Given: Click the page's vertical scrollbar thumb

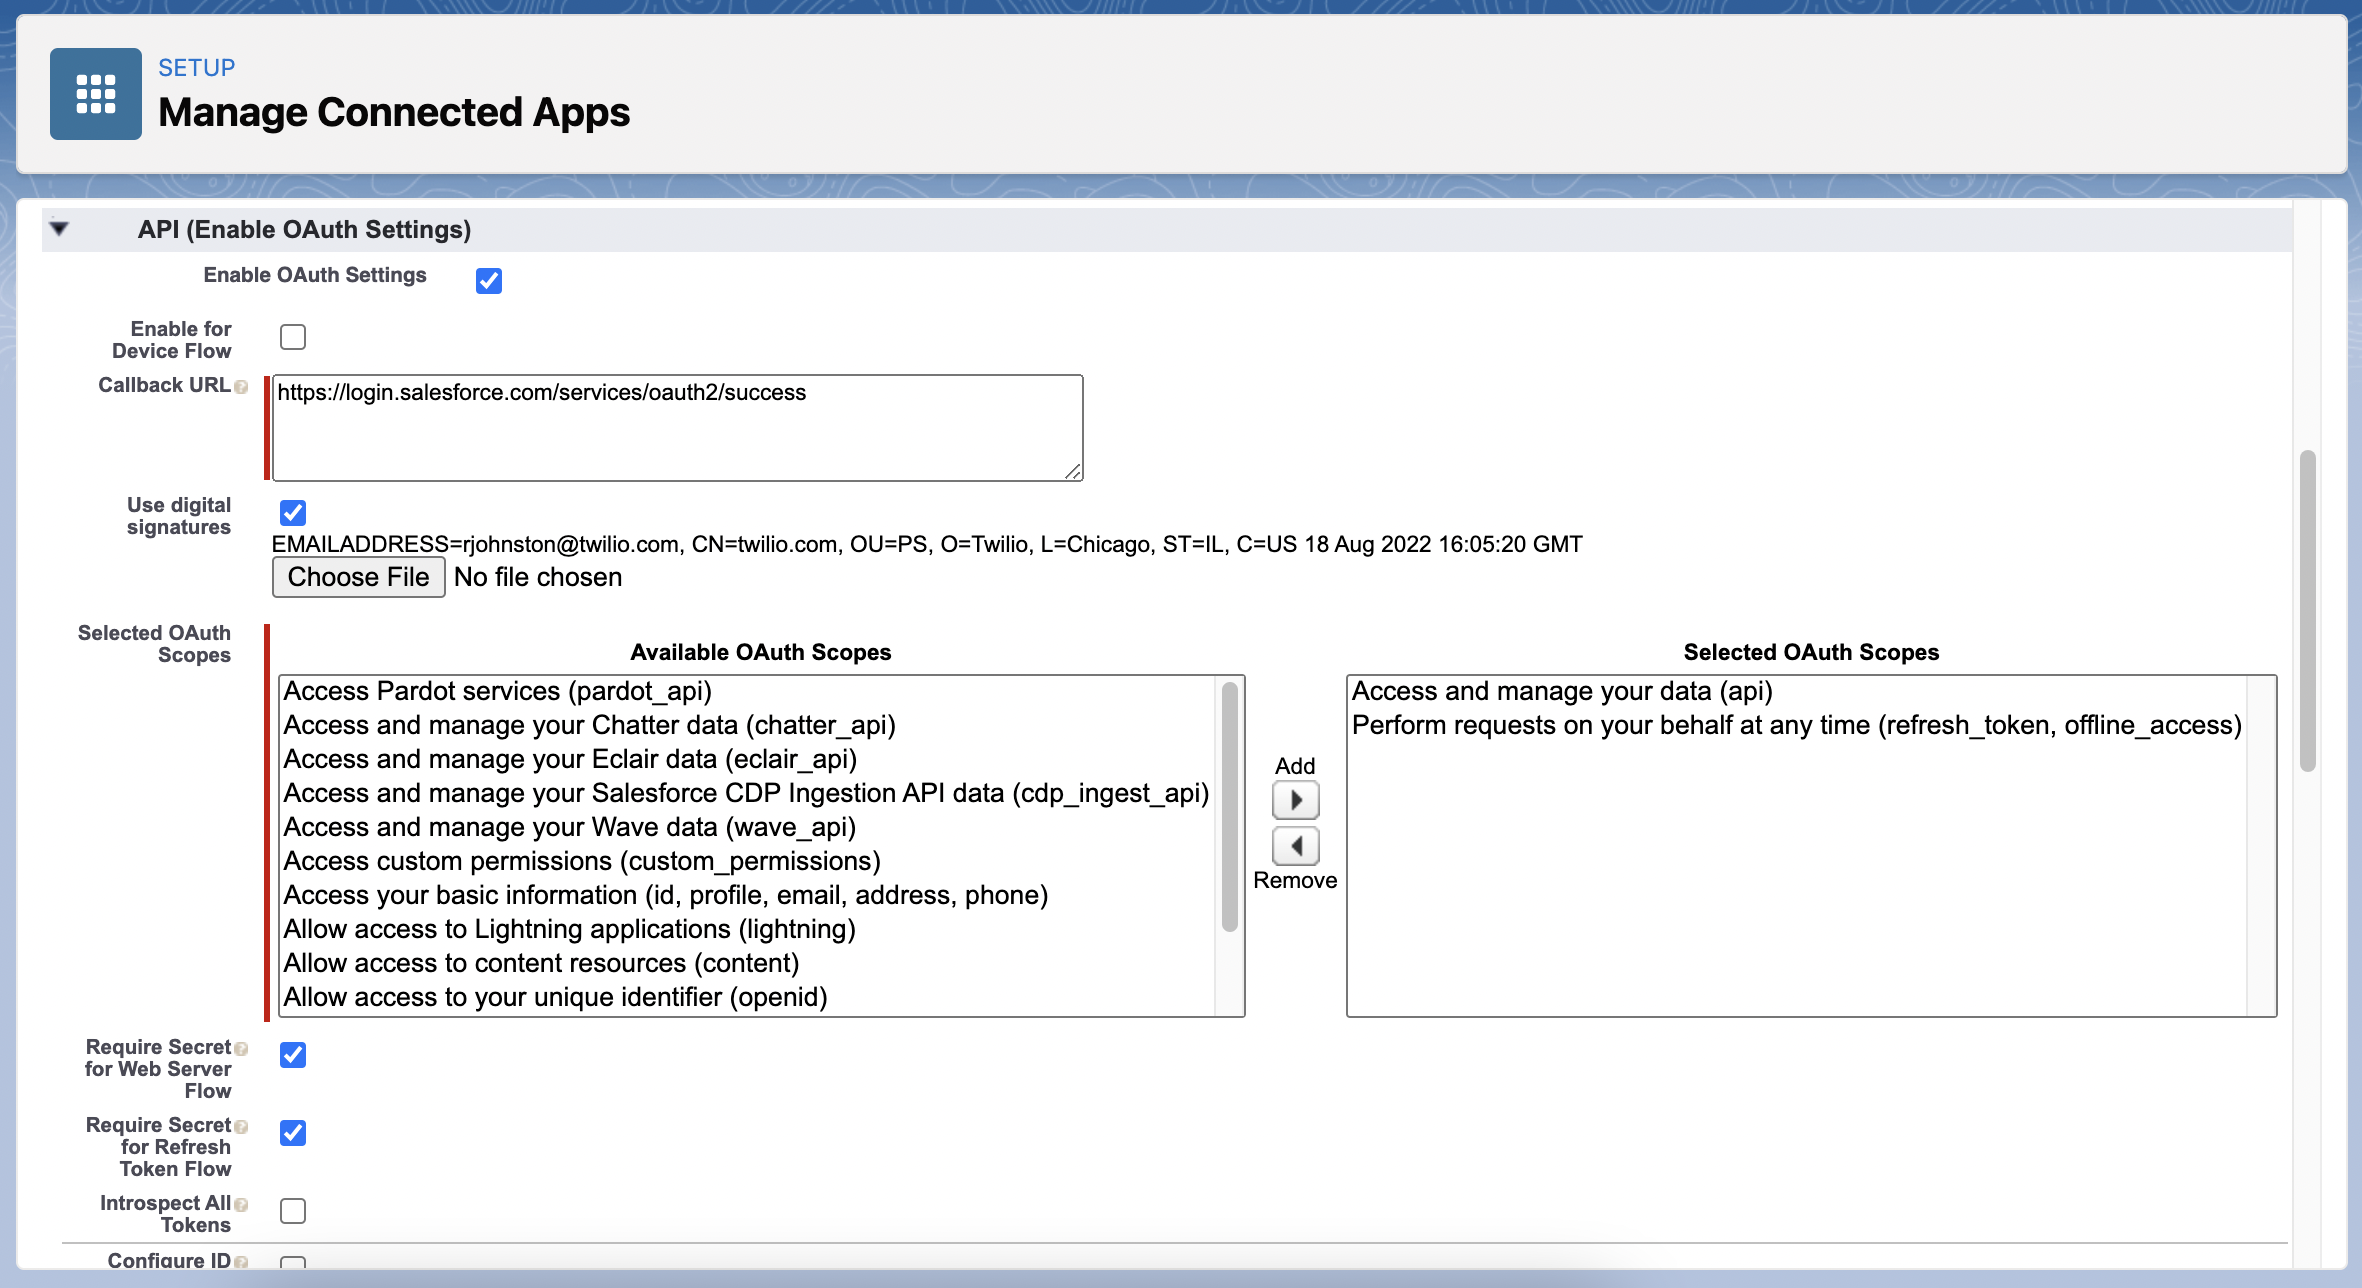Looking at the screenshot, I should pyautogui.click(x=2308, y=610).
